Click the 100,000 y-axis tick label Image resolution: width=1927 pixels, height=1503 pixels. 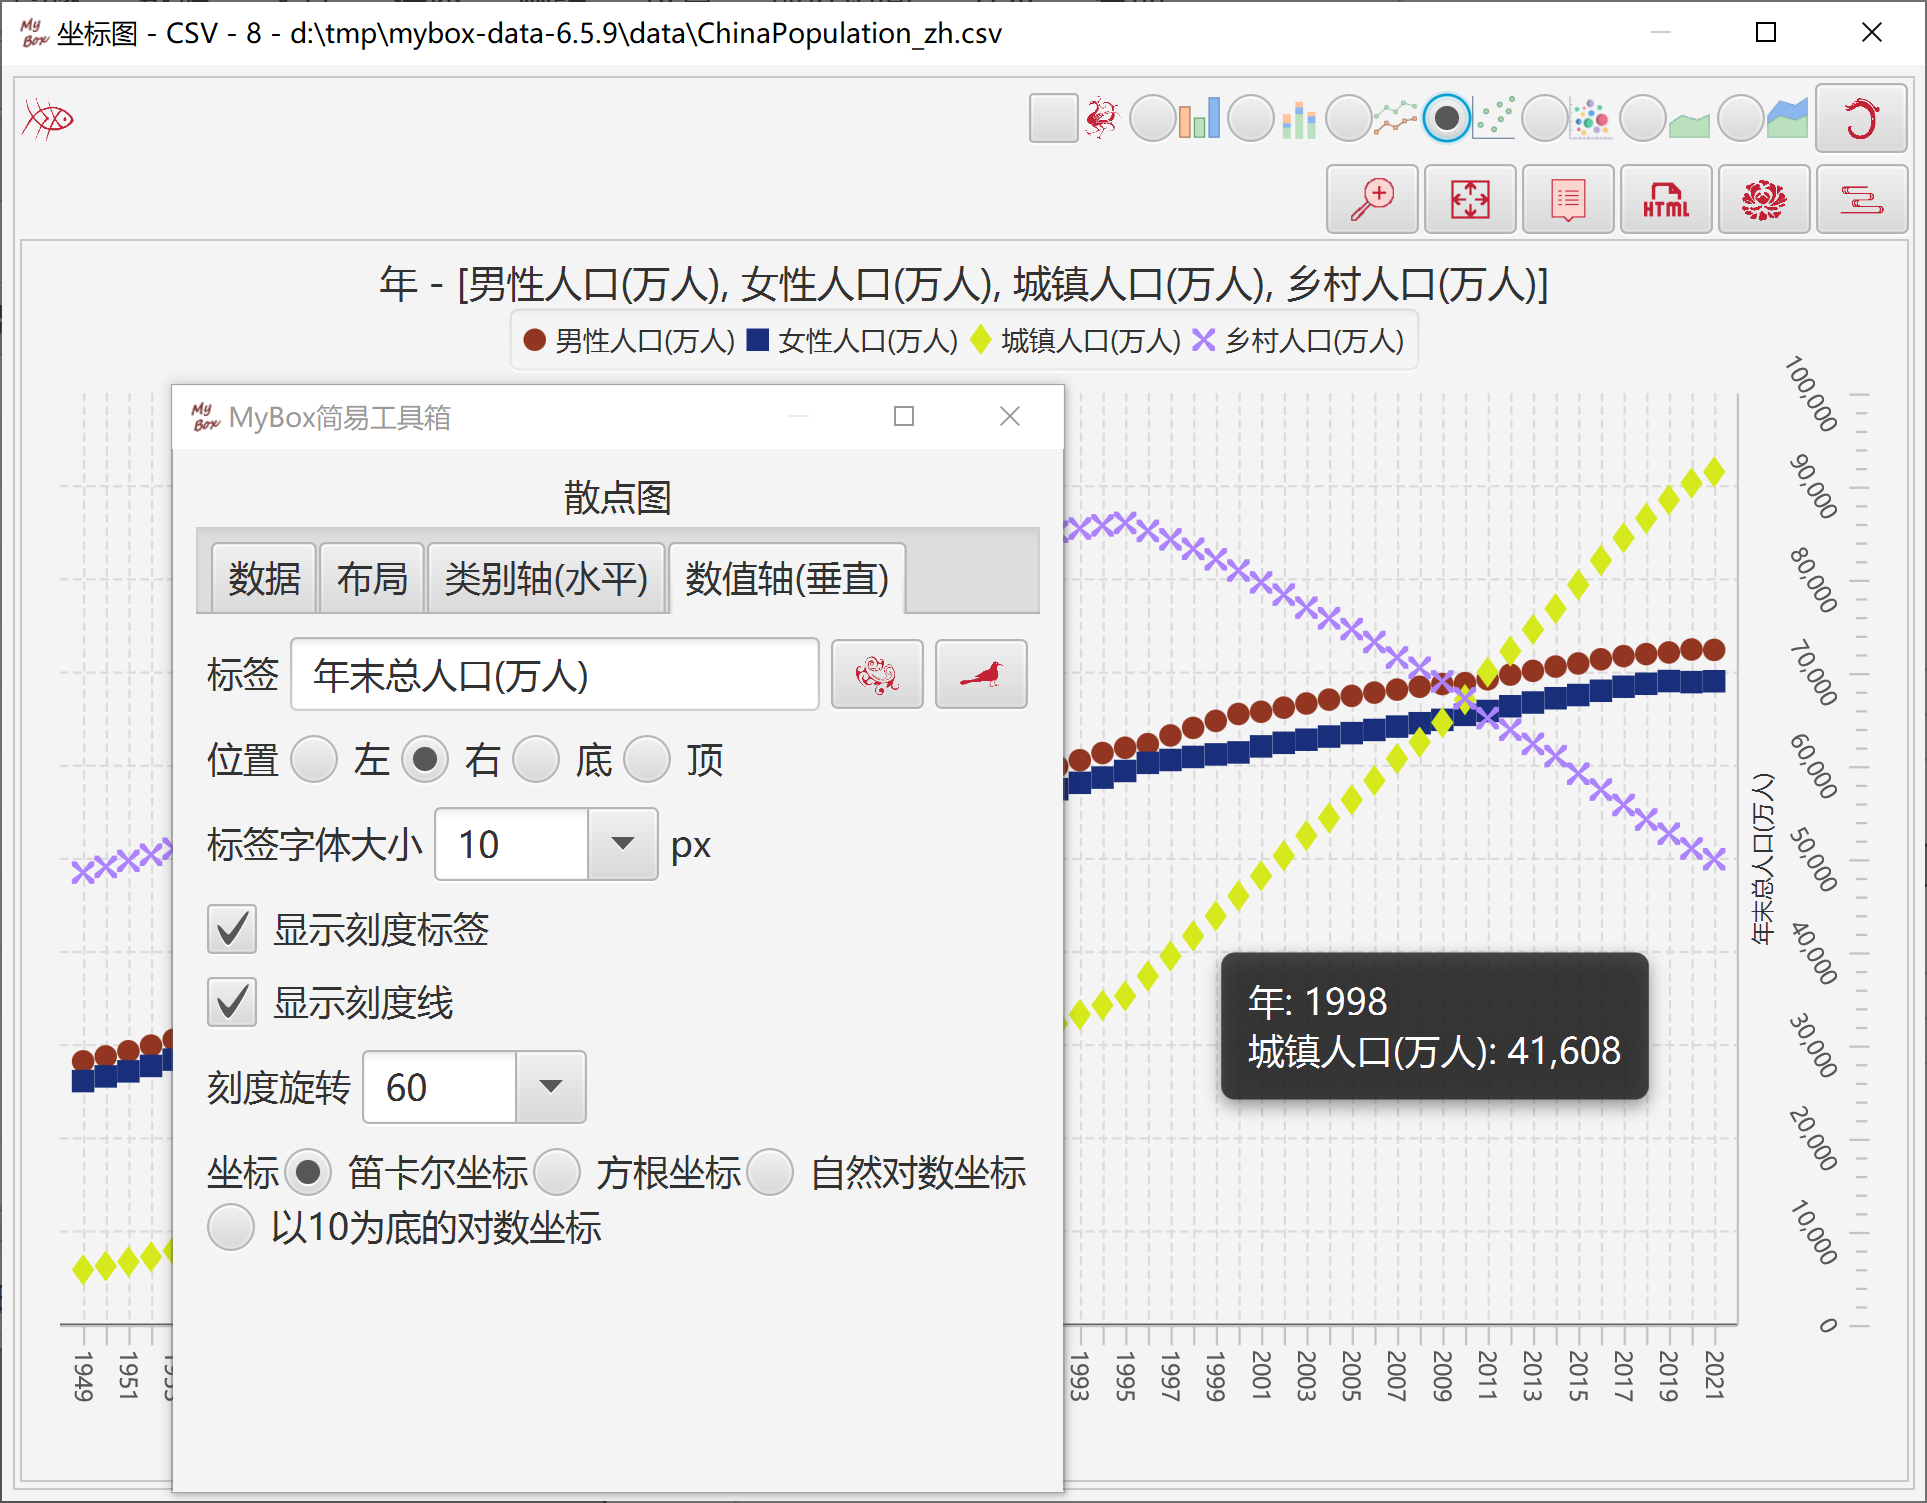pos(1812,393)
